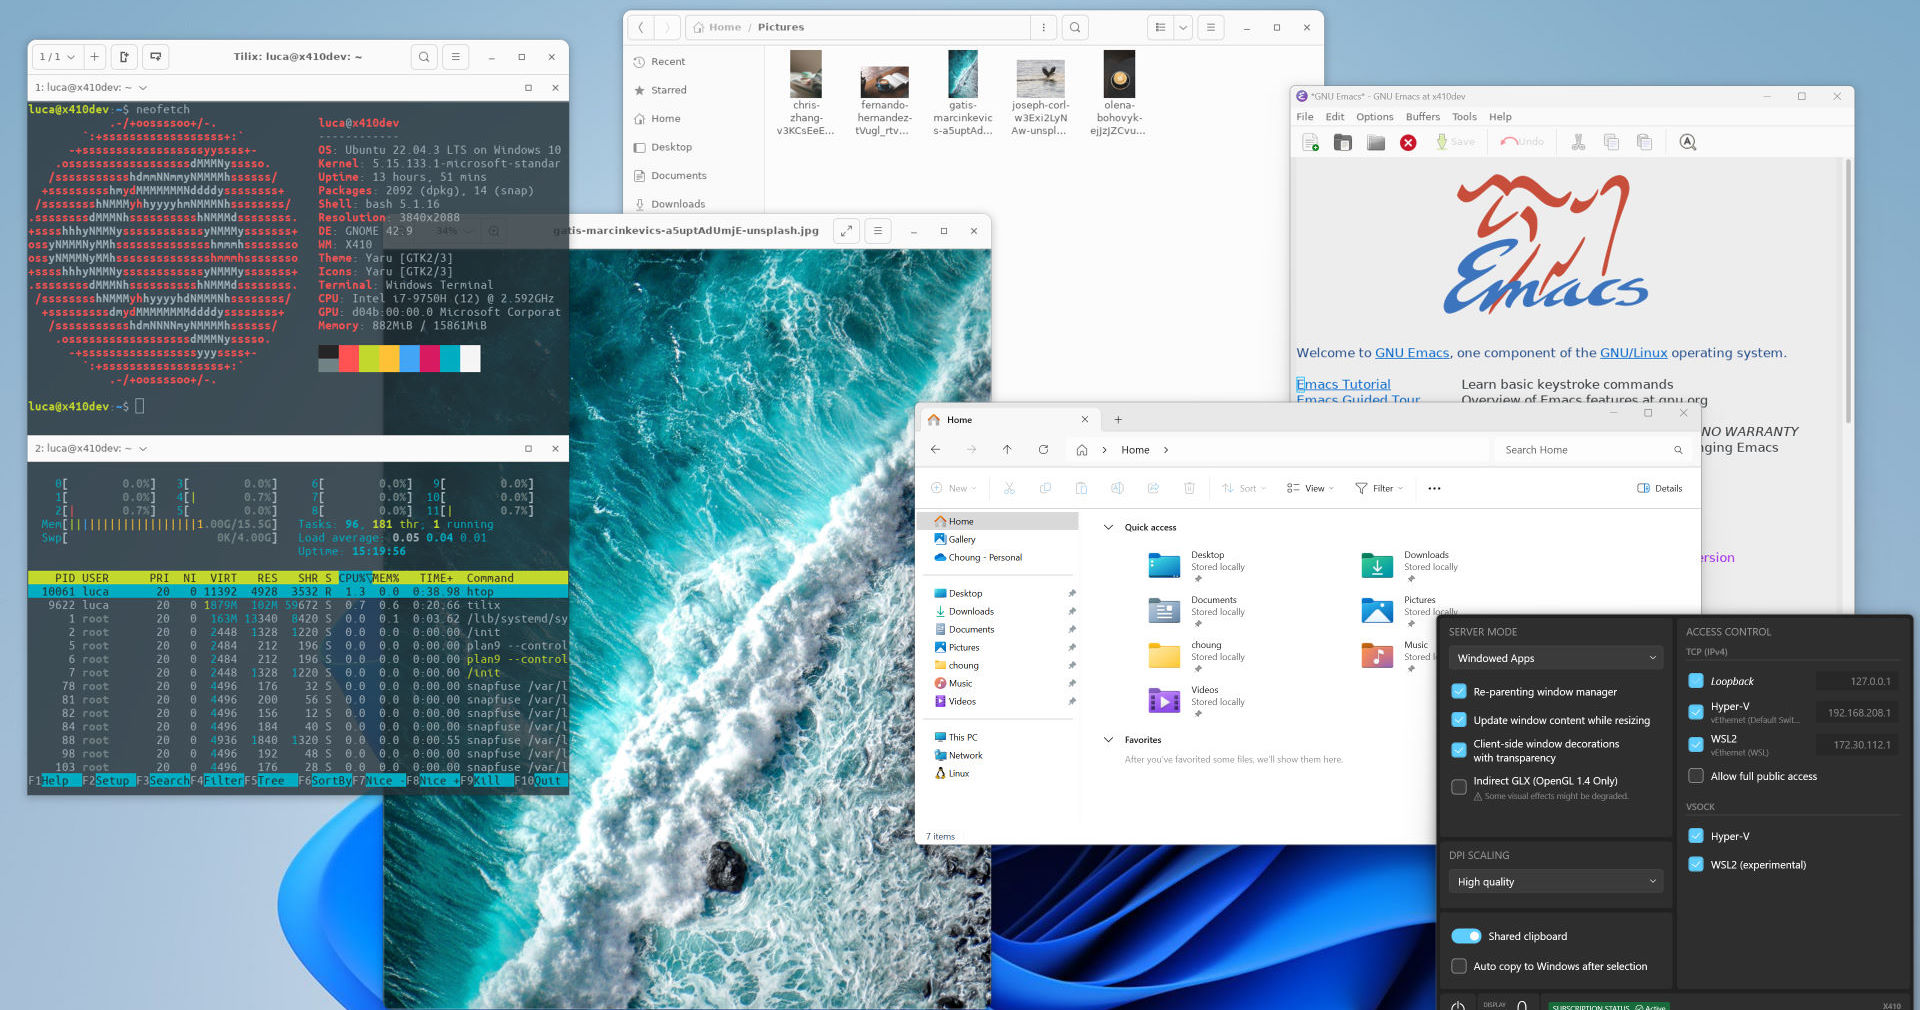Open the Server Mode Windowed Apps dropdown
1920x1010 pixels.
point(1554,658)
